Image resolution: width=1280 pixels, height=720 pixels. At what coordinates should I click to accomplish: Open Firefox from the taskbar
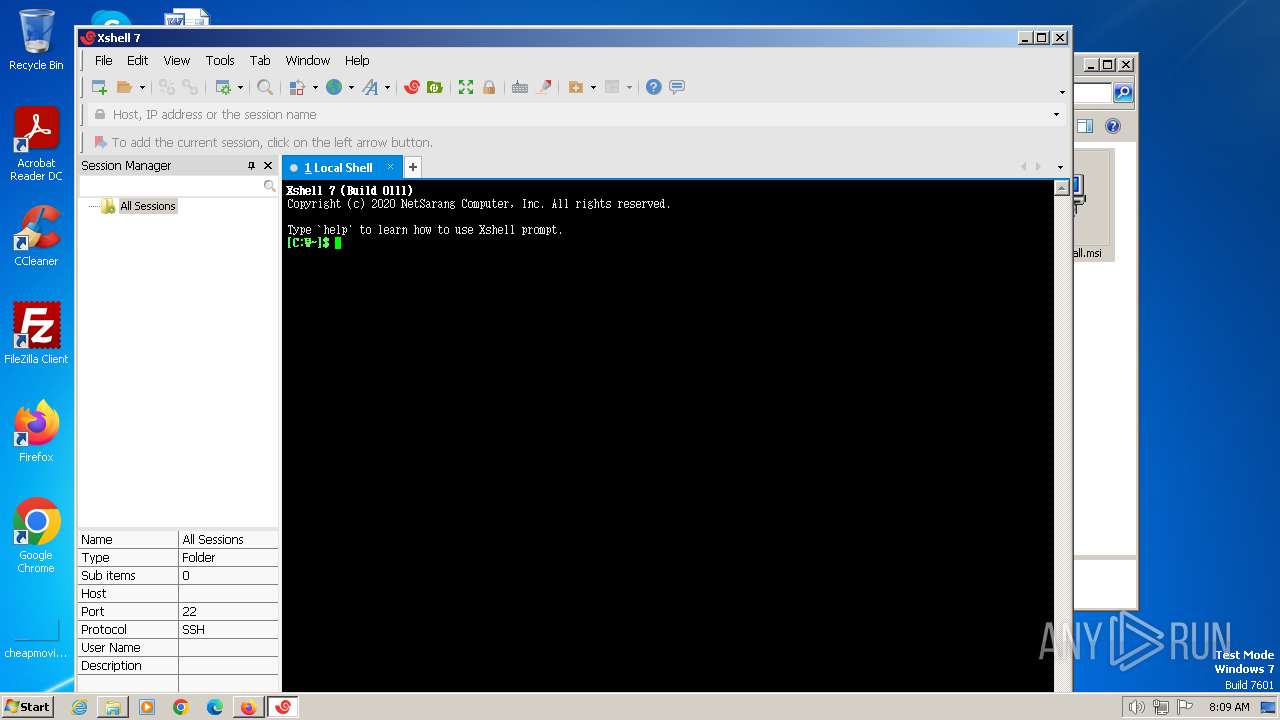click(x=248, y=707)
